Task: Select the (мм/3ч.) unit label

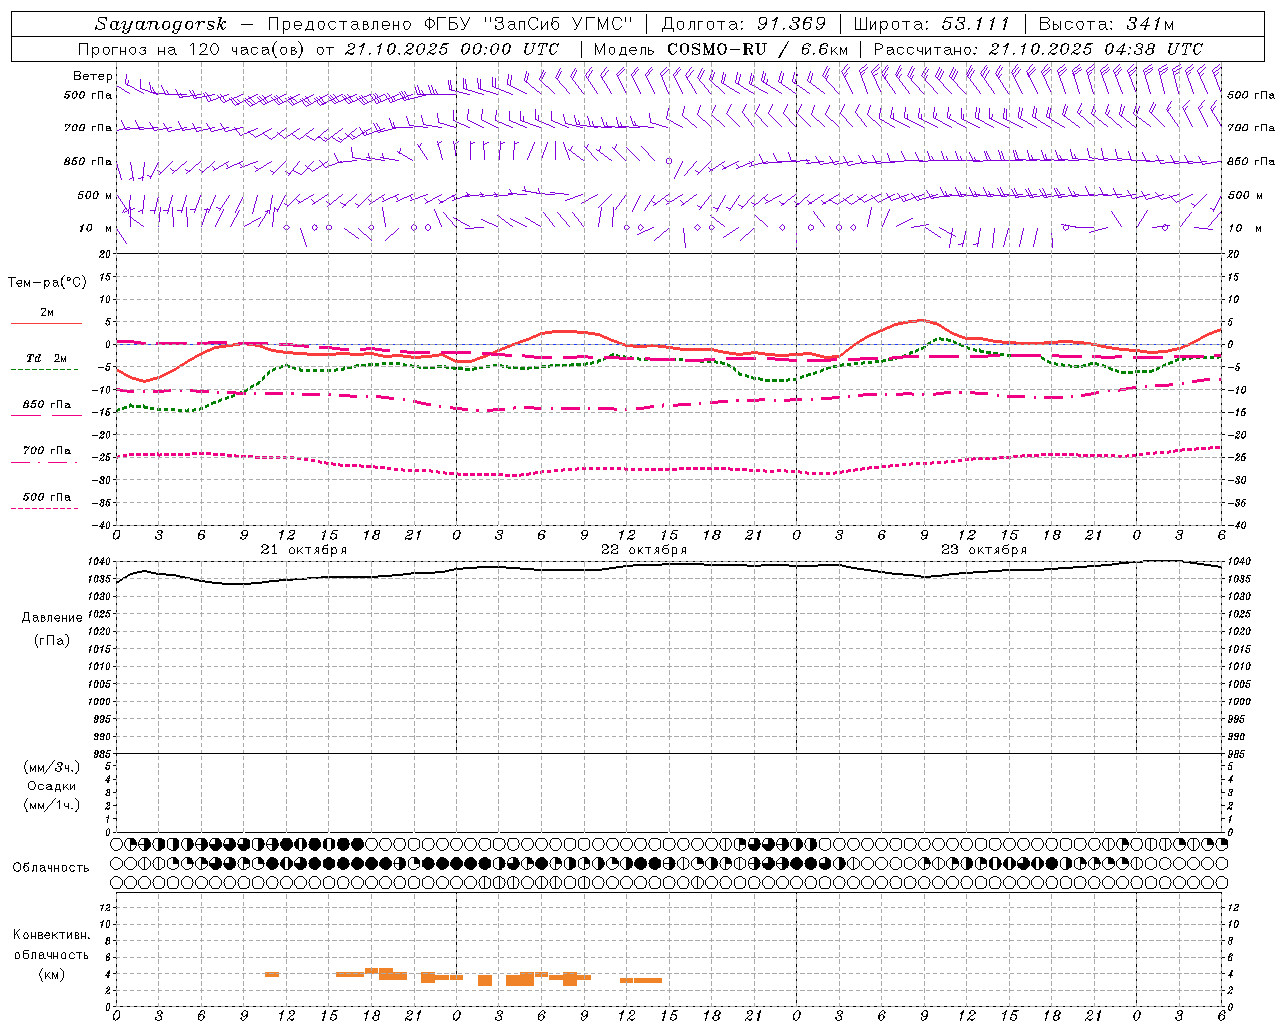Action: pos(52,768)
